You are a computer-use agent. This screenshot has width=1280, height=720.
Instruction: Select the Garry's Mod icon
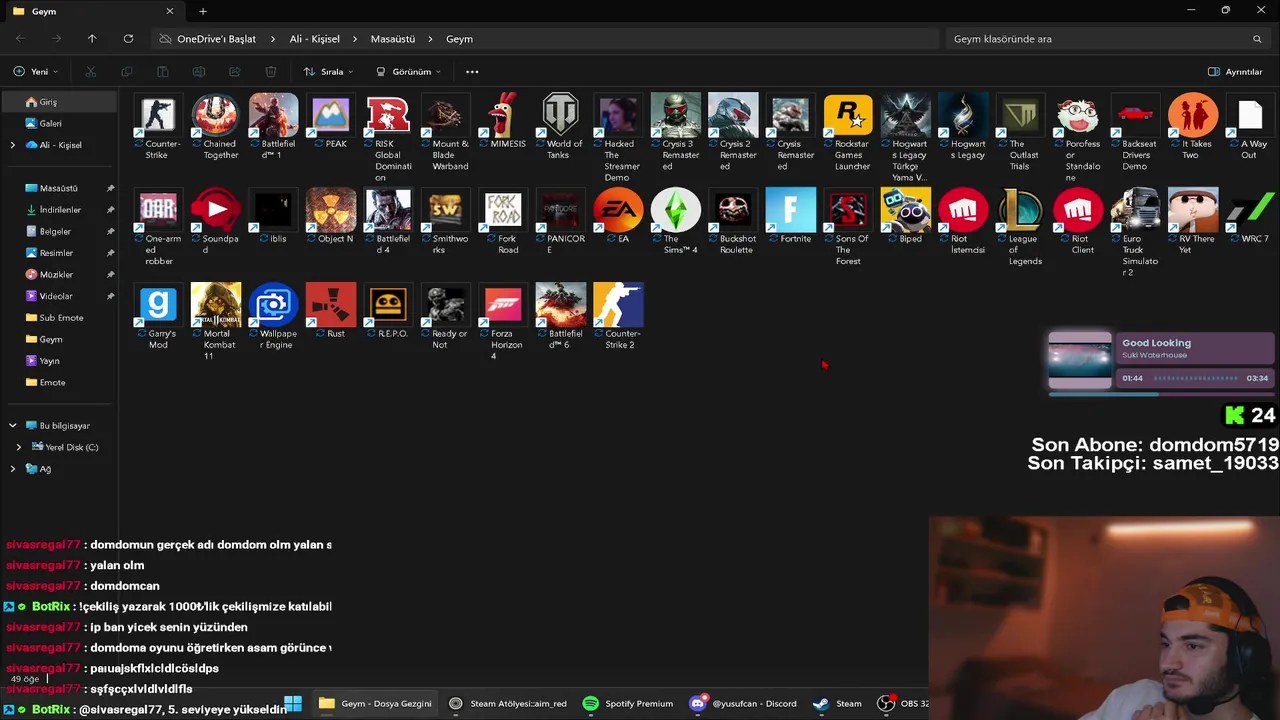[x=159, y=304]
